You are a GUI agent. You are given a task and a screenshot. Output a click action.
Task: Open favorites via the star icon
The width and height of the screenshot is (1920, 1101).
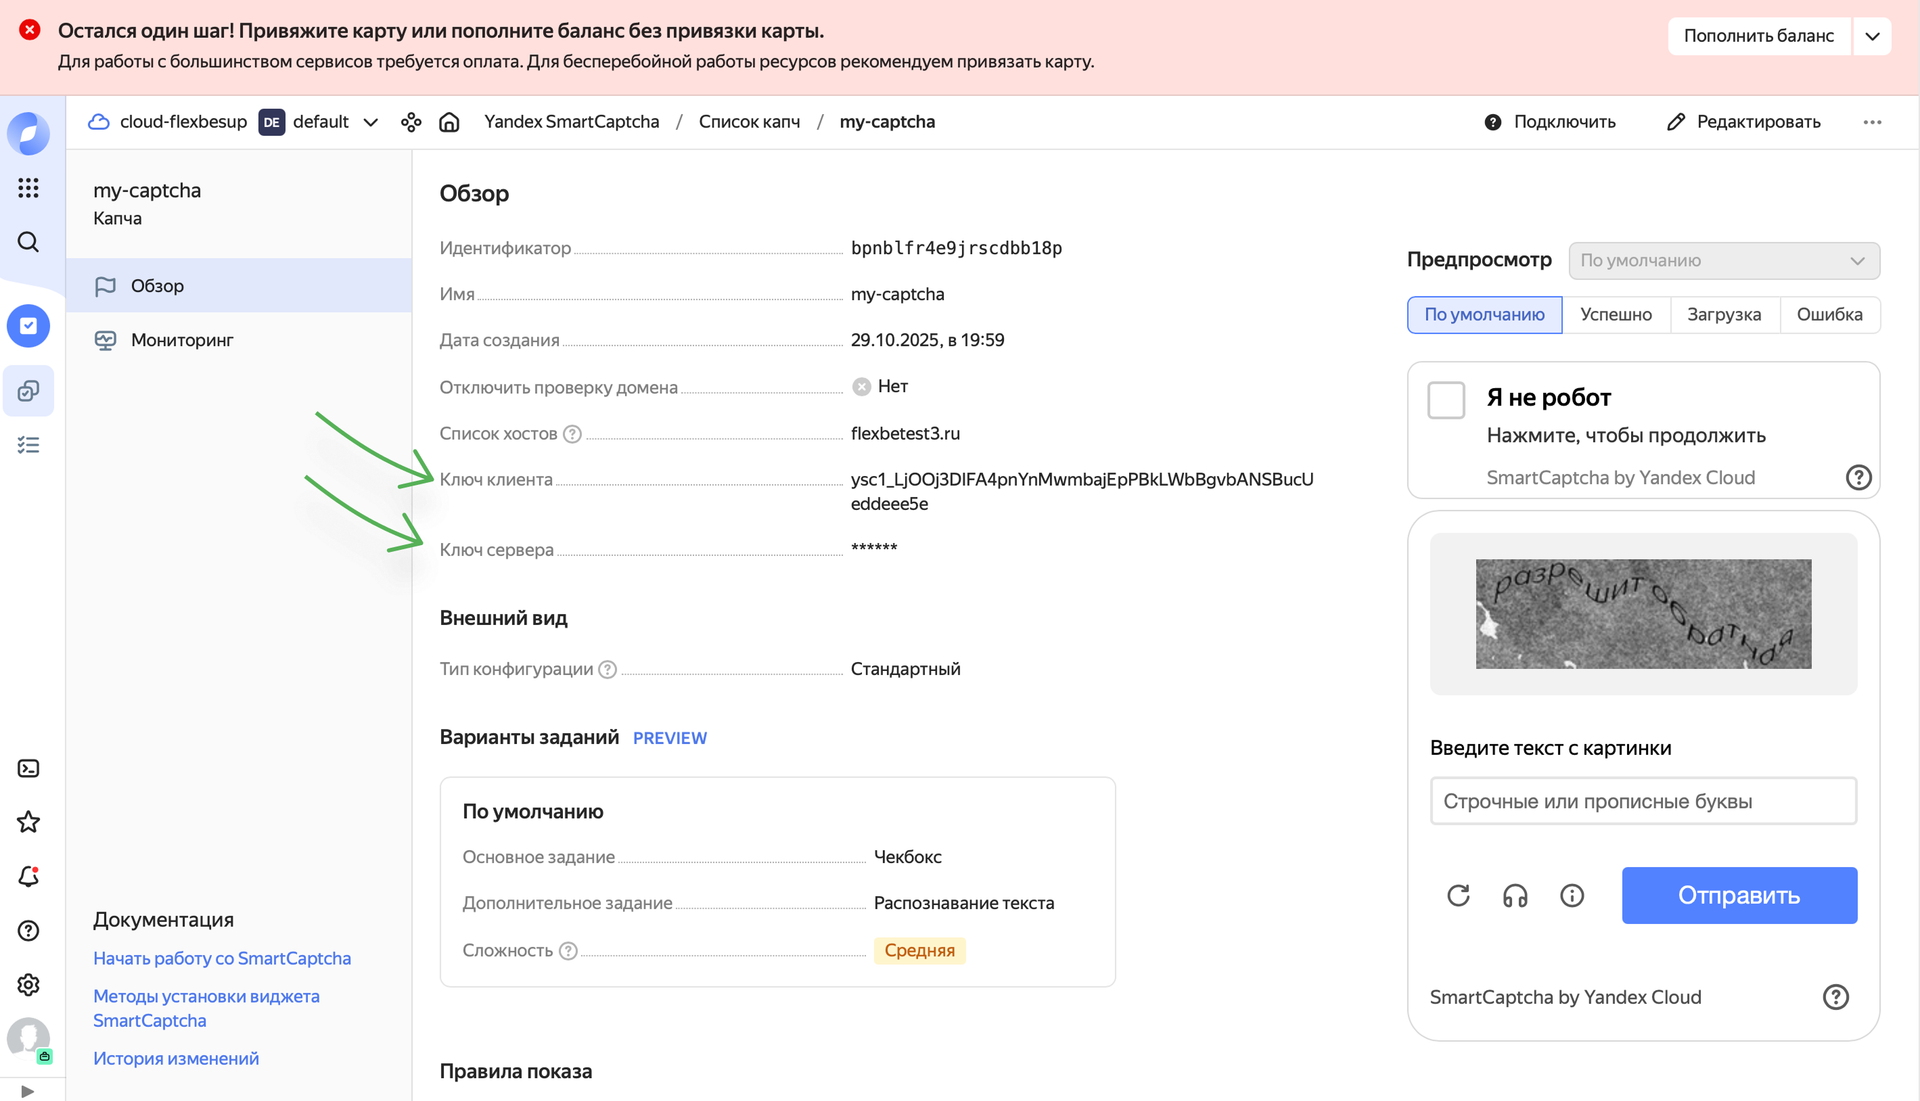click(x=29, y=822)
